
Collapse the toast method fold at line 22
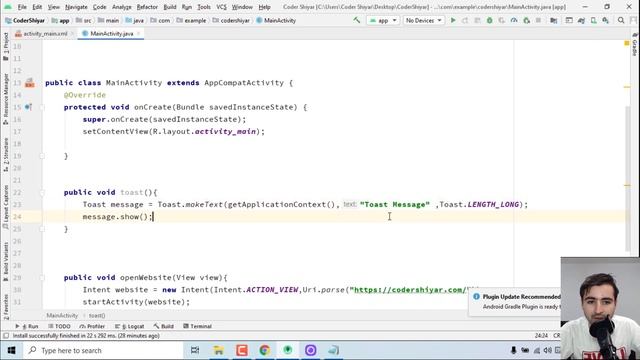42,192
